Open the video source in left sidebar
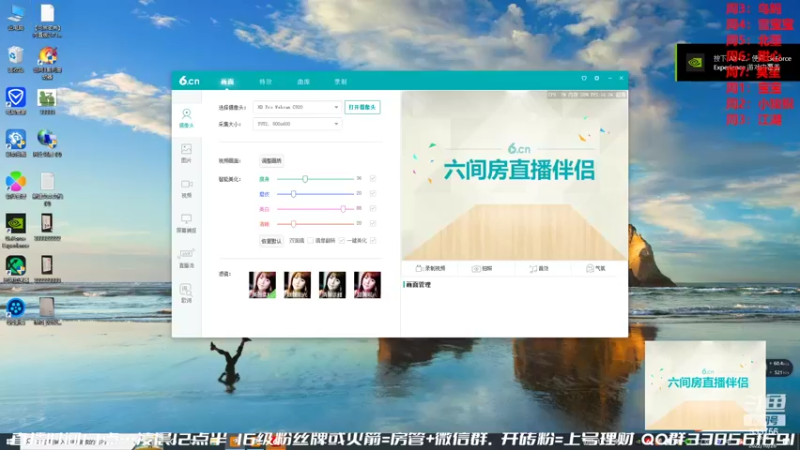The height and width of the screenshot is (450, 800). click(x=186, y=188)
